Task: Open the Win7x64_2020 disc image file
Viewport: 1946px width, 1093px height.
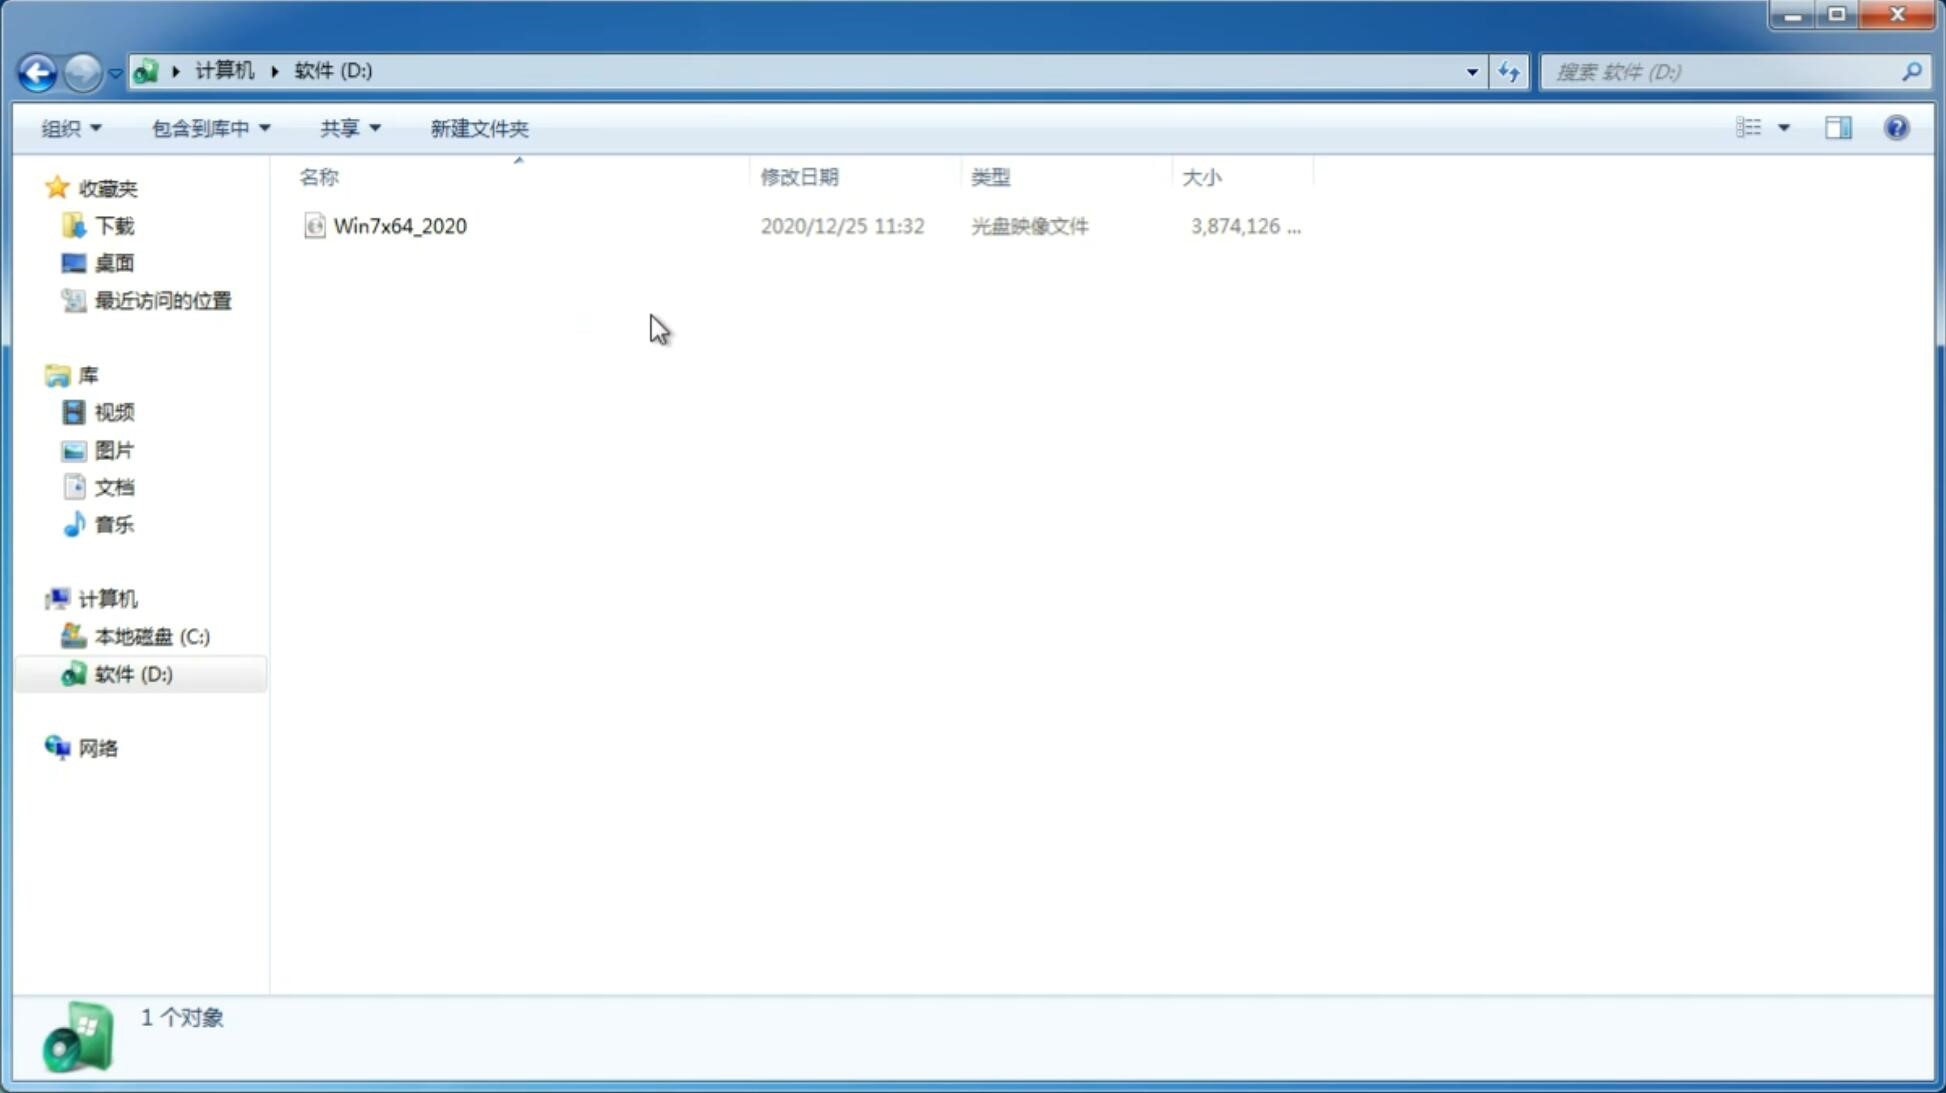Action: [x=398, y=224]
